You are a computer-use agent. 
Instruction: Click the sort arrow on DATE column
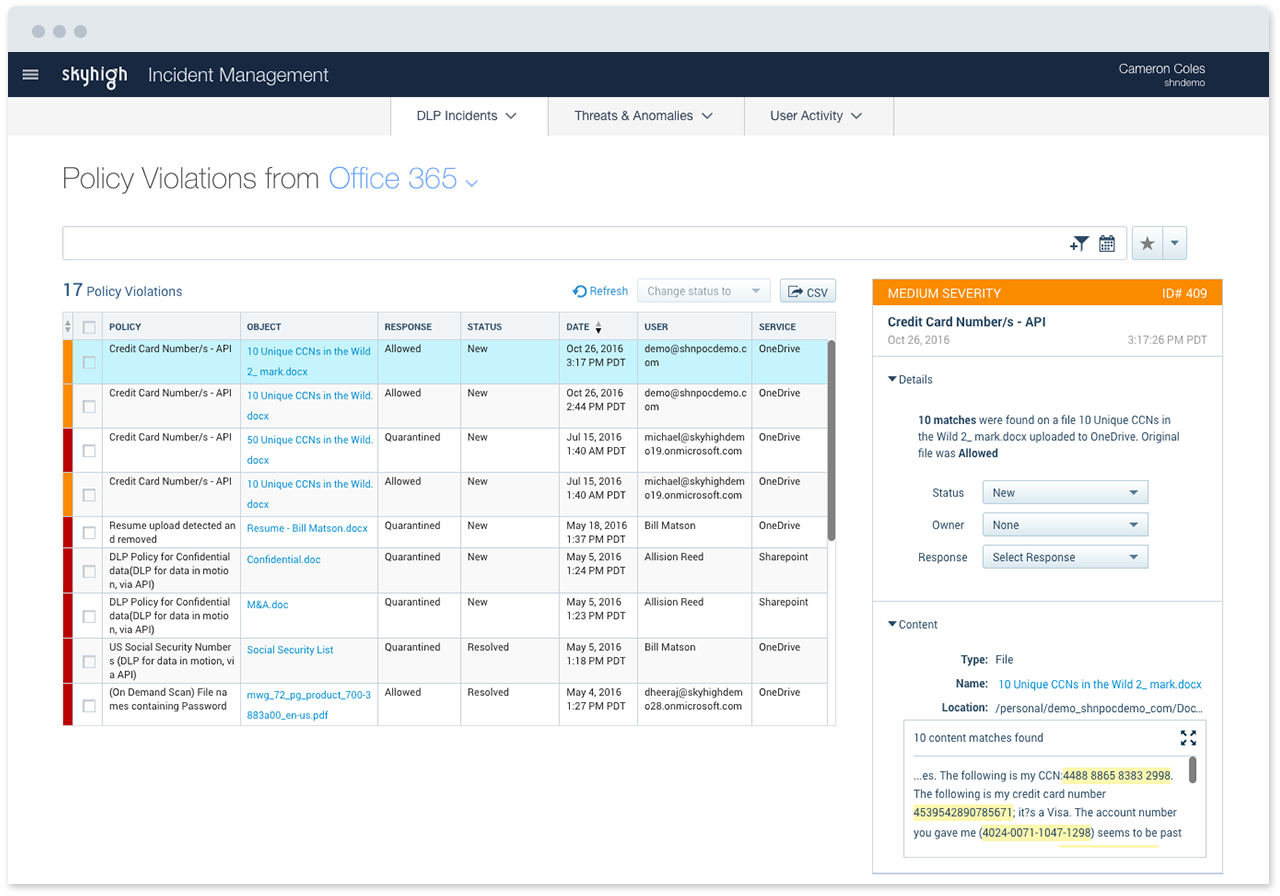598,327
